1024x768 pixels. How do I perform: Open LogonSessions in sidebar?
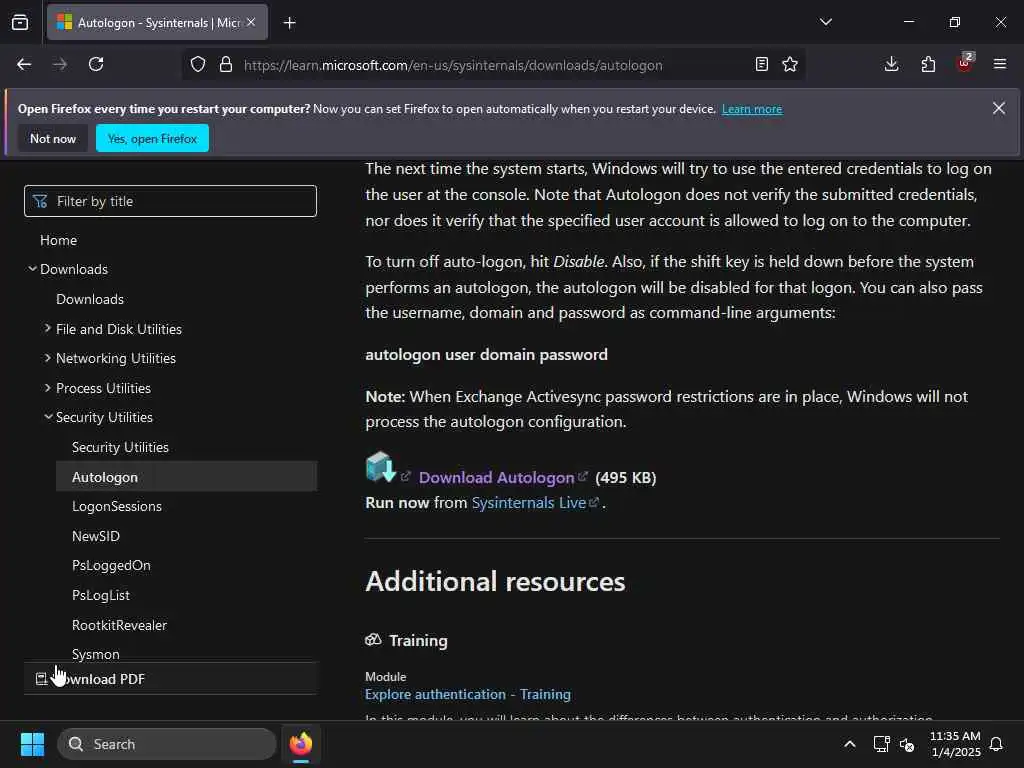pyautogui.click(x=117, y=506)
